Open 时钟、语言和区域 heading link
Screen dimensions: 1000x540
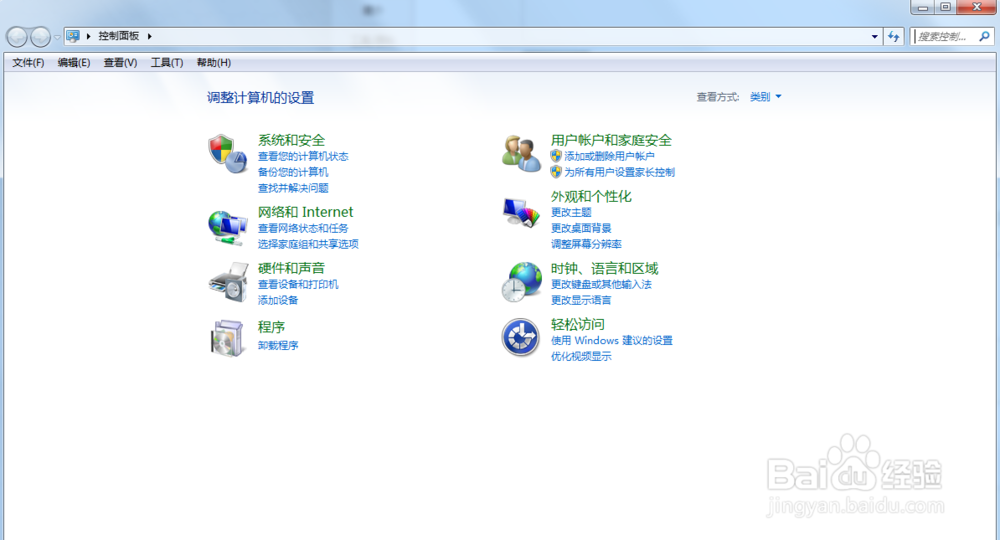coord(605,268)
